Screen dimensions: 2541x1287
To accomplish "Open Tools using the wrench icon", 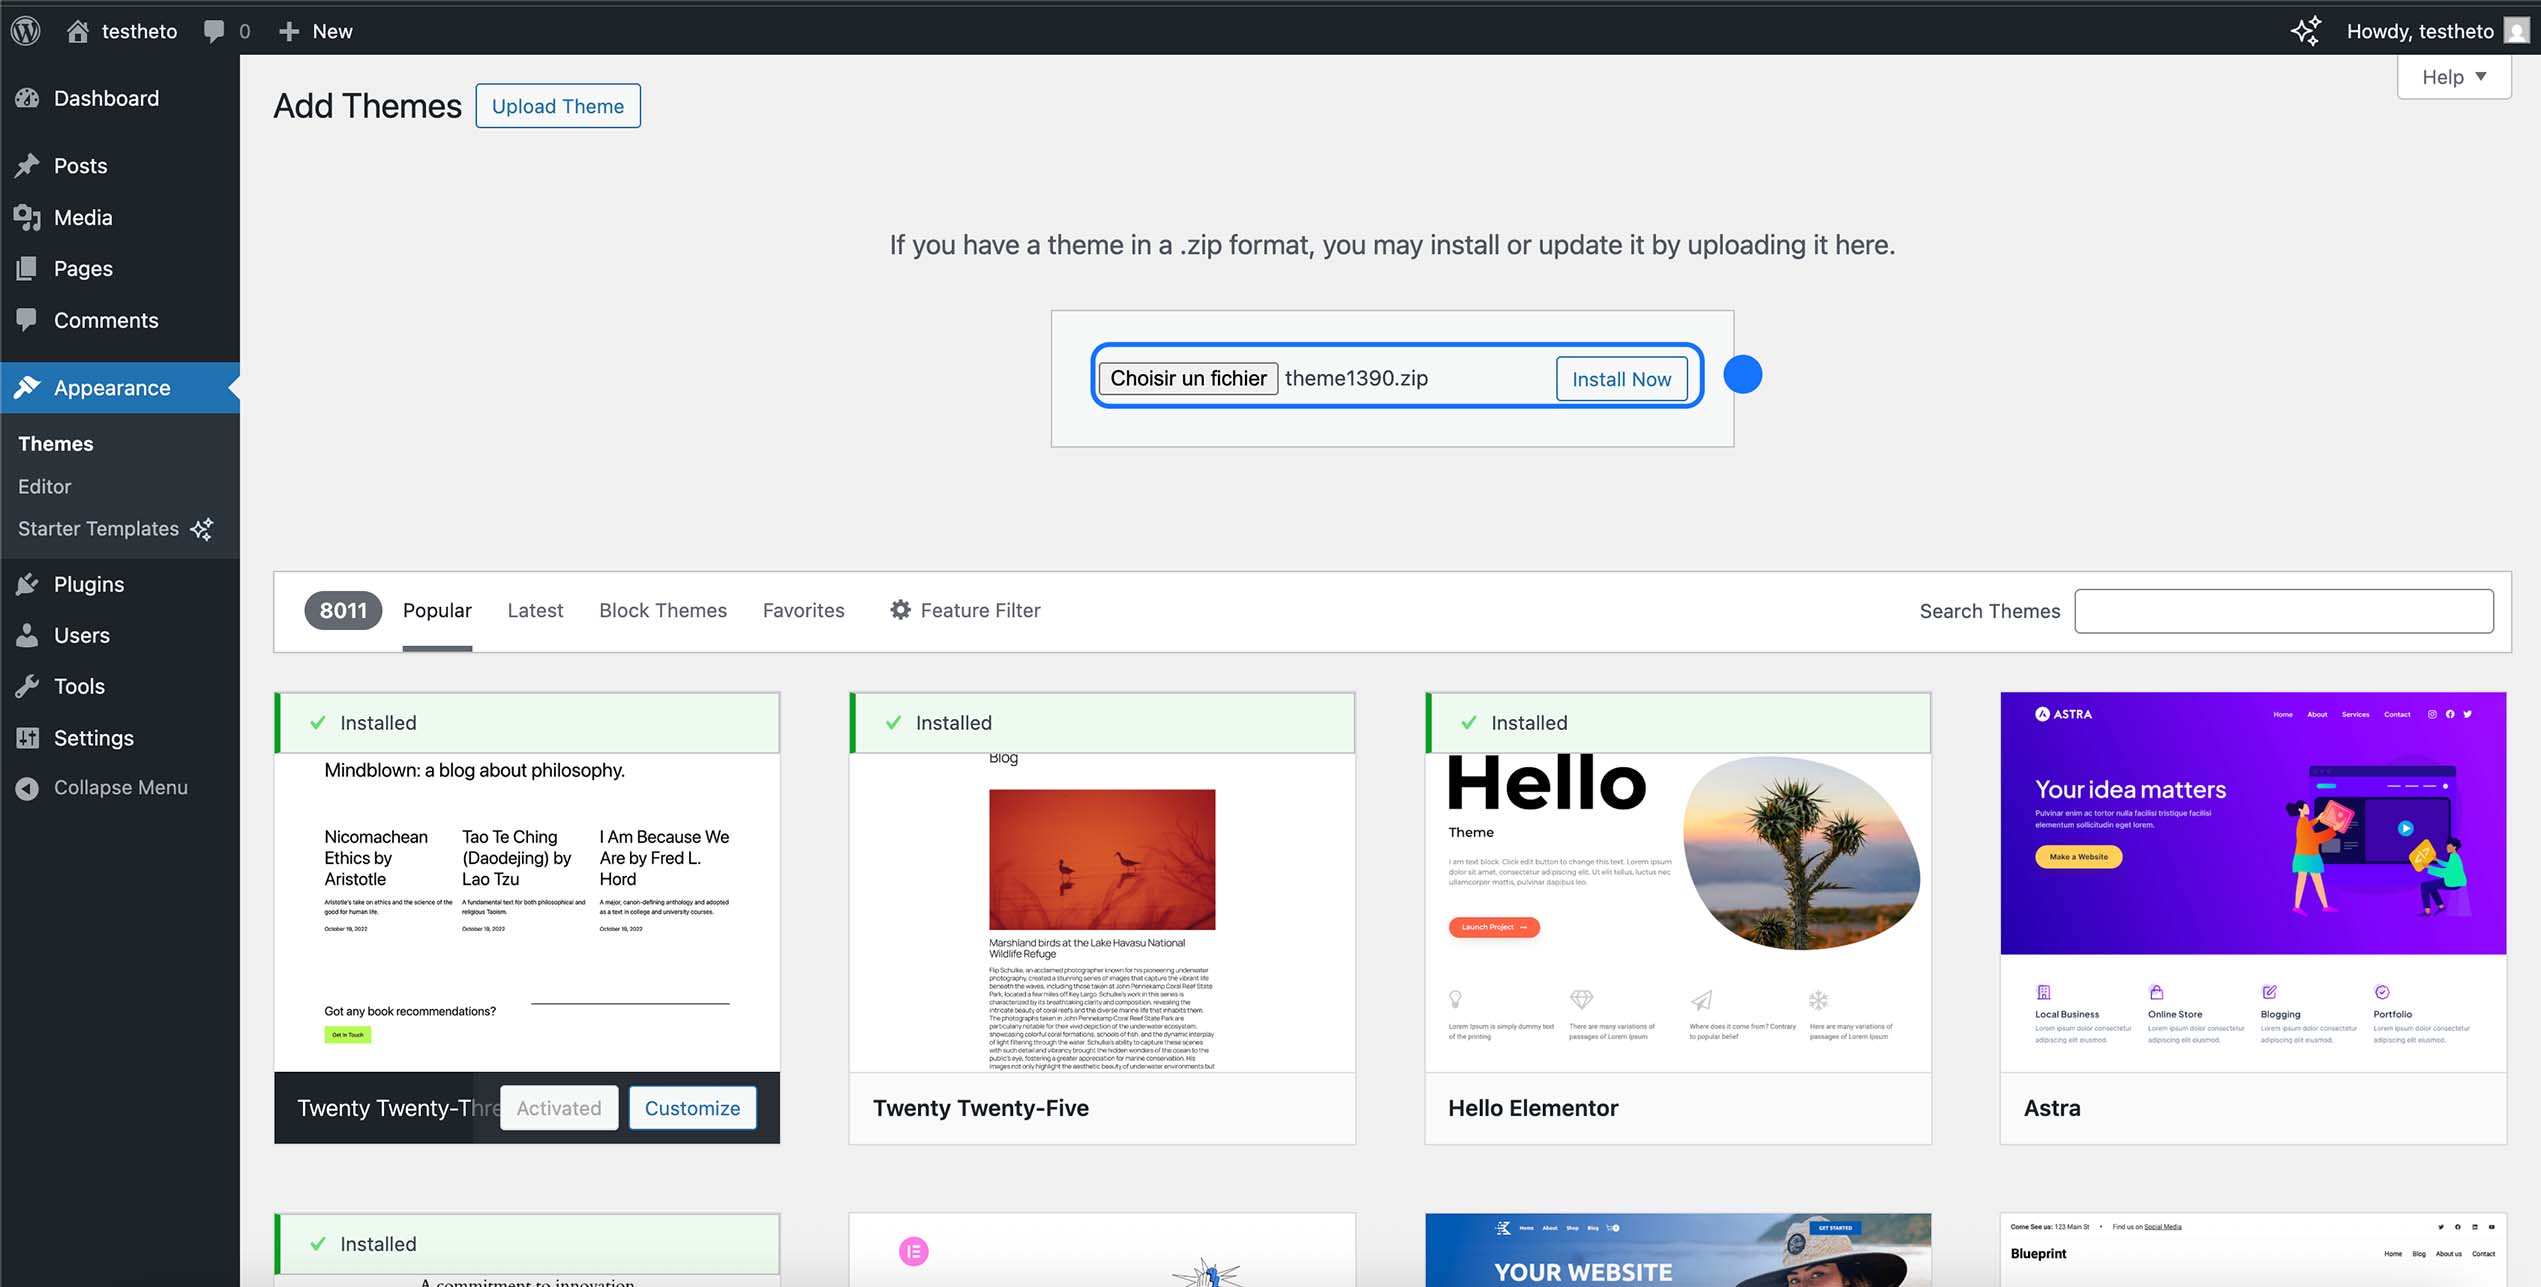I will click(x=27, y=686).
